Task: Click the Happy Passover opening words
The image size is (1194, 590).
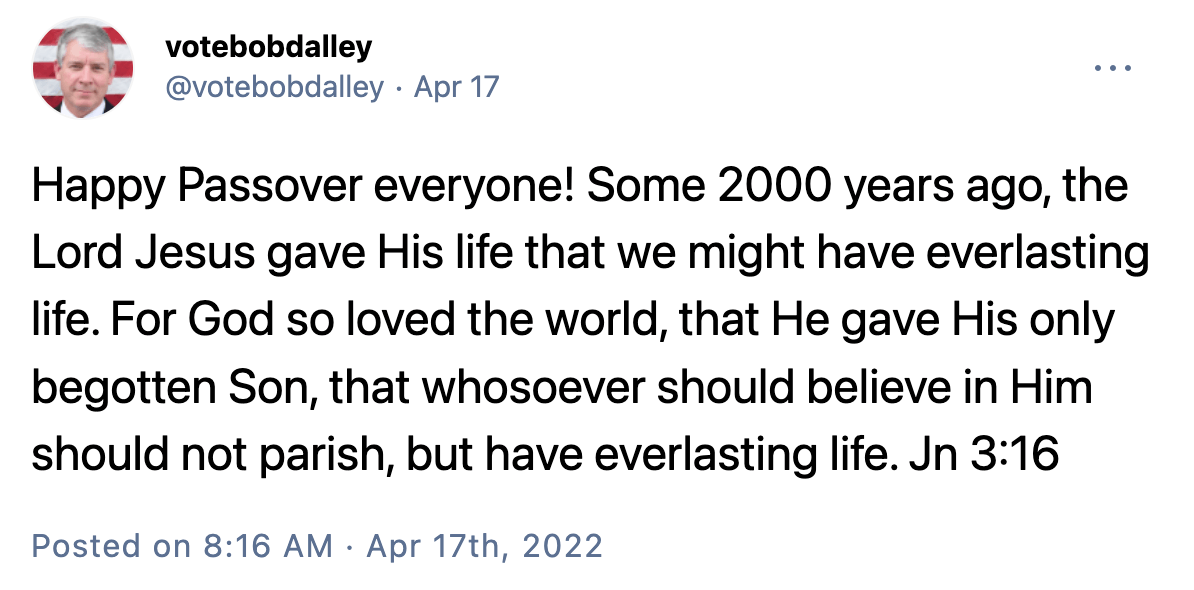Action: 187,187
